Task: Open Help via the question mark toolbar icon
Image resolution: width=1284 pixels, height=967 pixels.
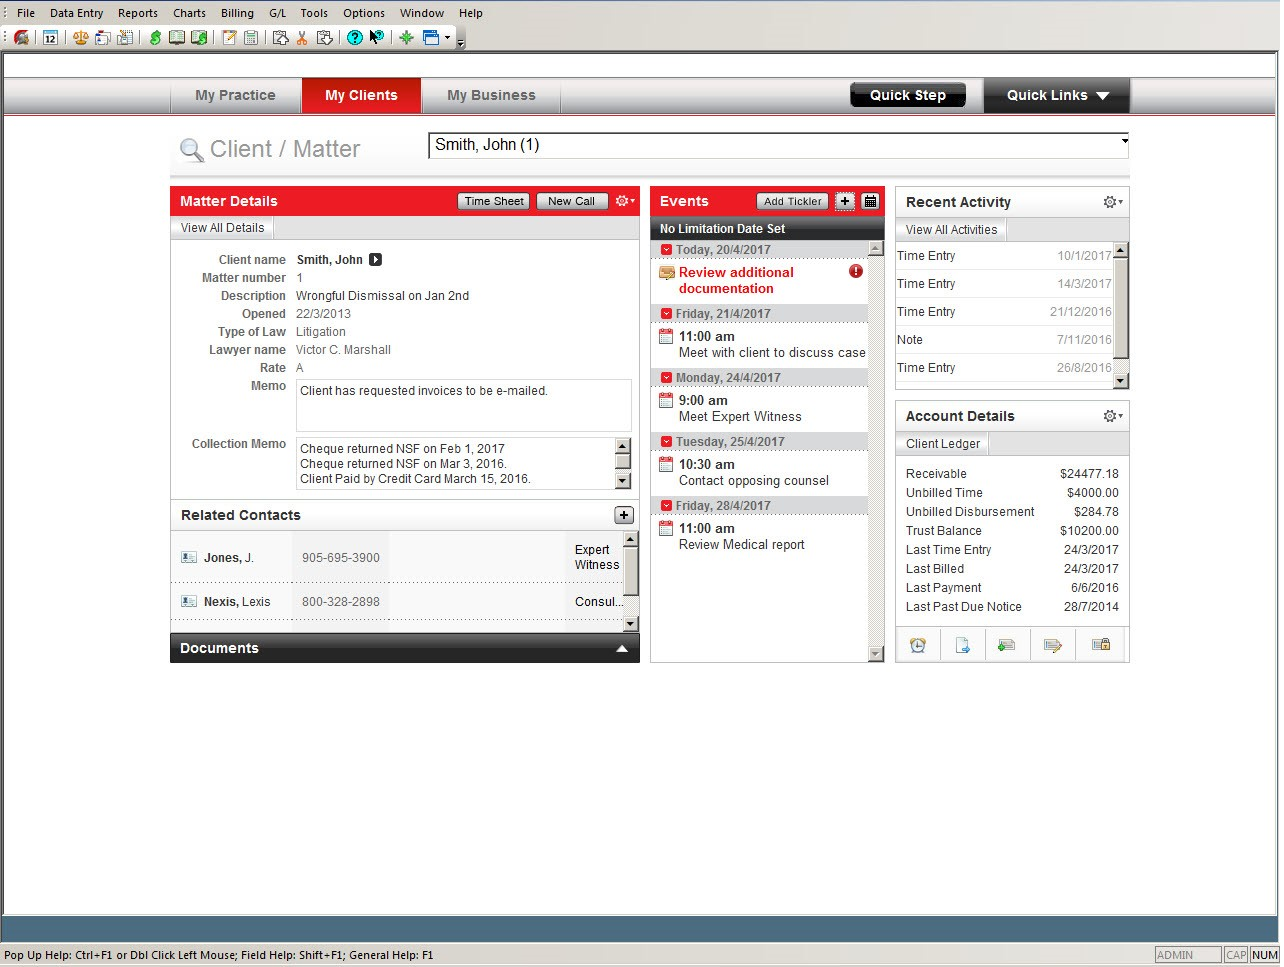Action: [x=353, y=38]
